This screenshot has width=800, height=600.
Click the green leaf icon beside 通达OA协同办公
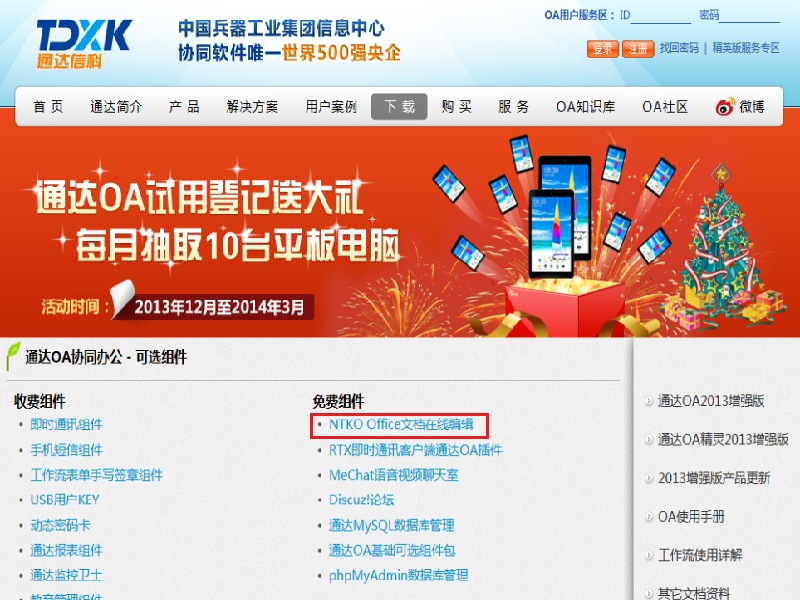[13, 356]
